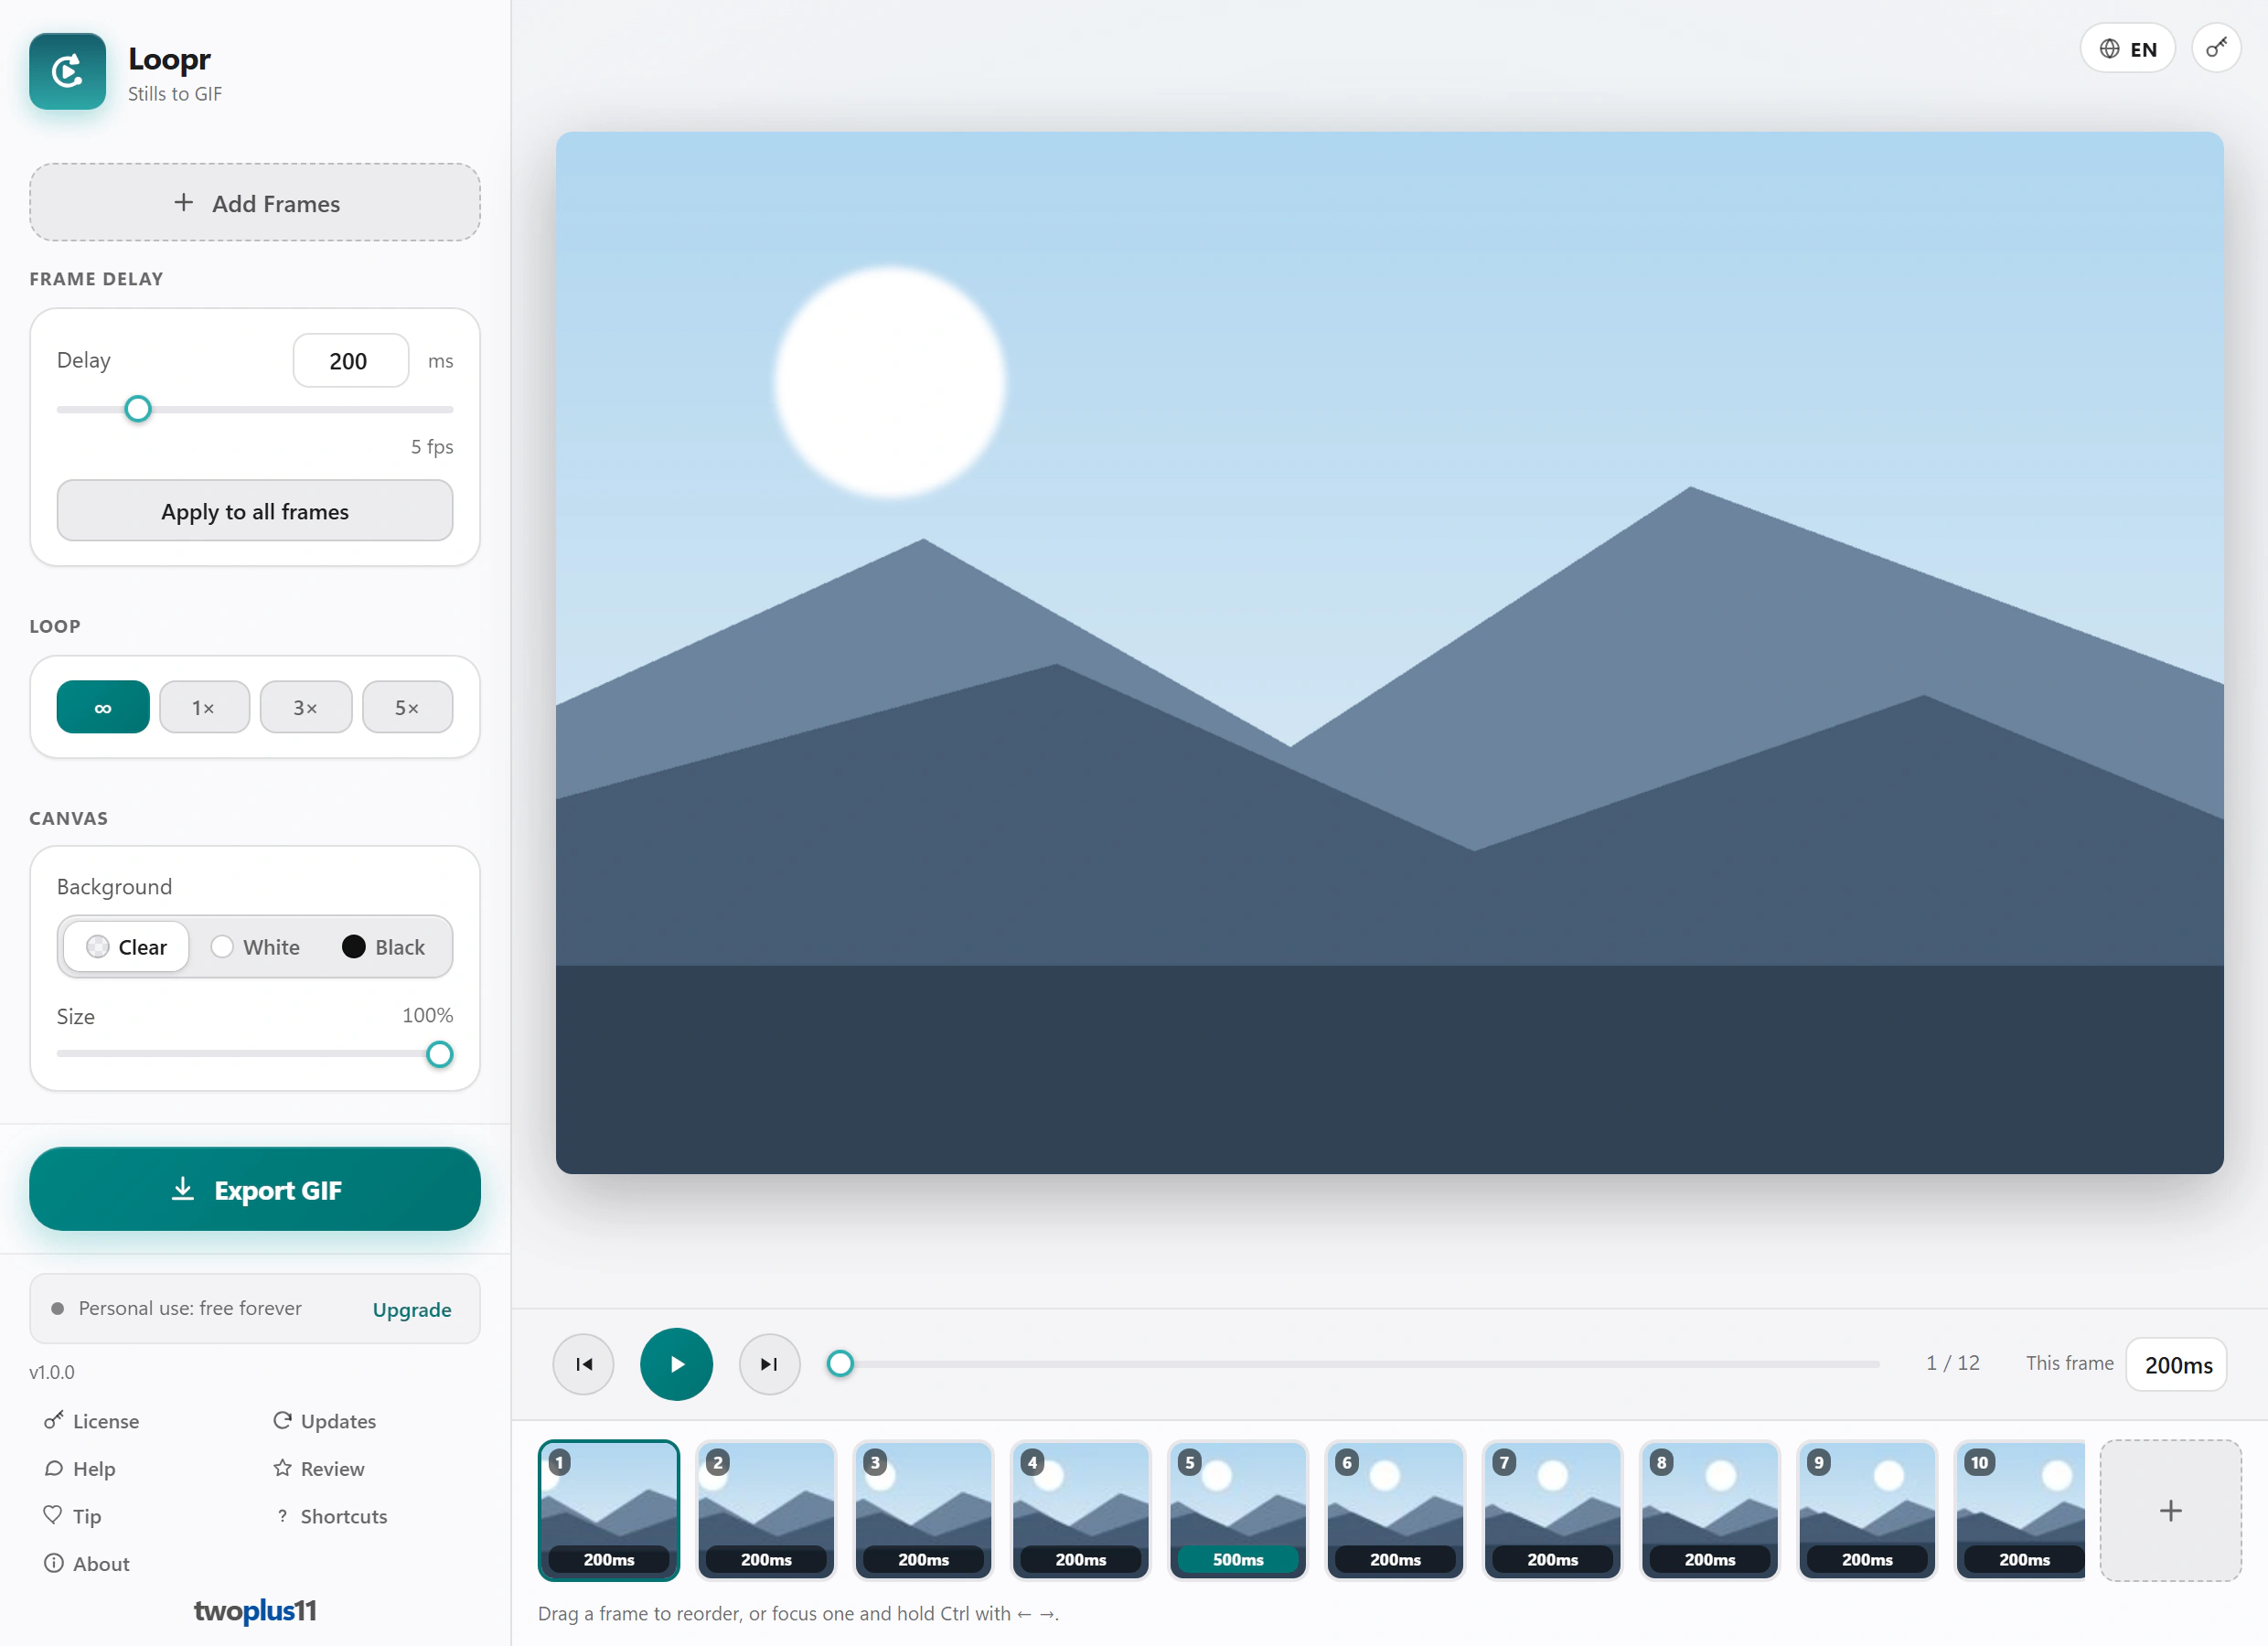Viewport: 2268px width, 1646px height.
Task: Select frame 5 thumbnail with 500ms delay
Action: 1238,1510
